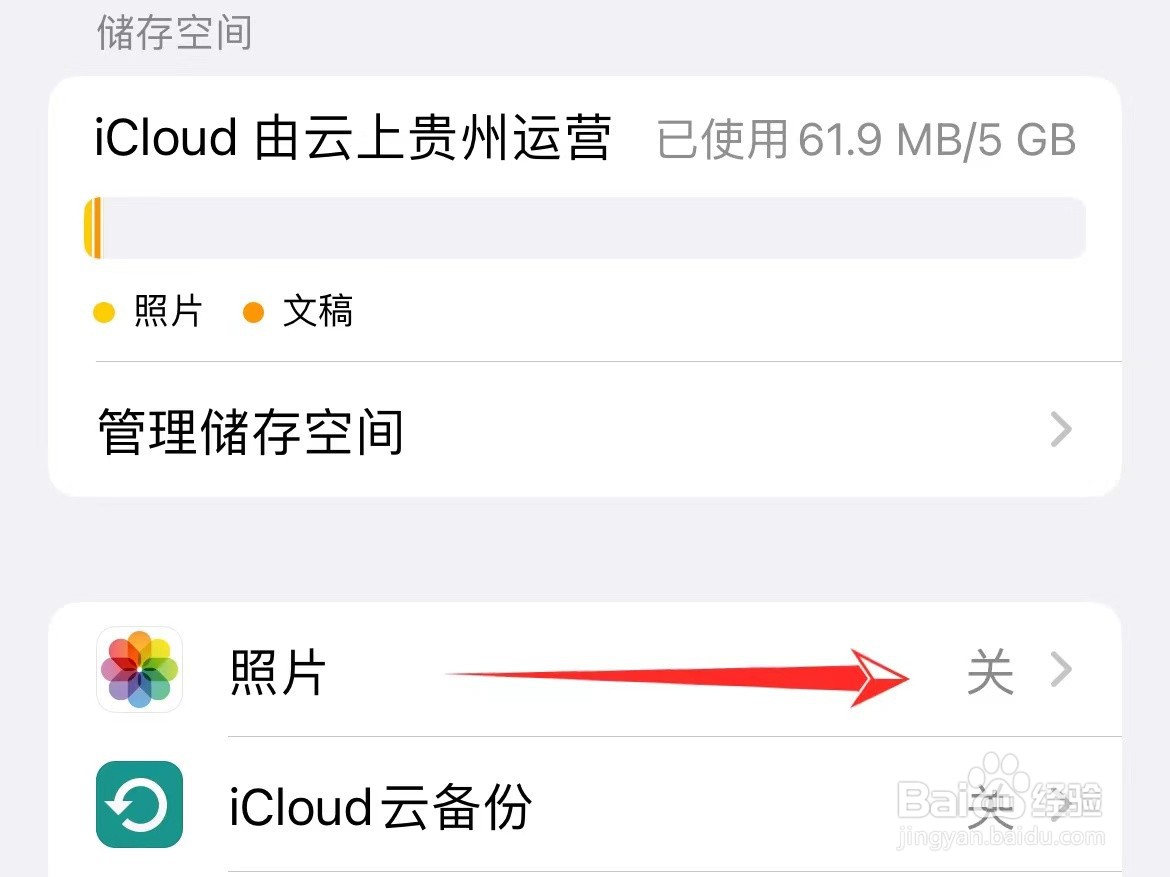The width and height of the screenshot is (1170, 877).
Task: Tap the 关 status of 照片 row
Action: pyautogui.click(x=990, y=671)
